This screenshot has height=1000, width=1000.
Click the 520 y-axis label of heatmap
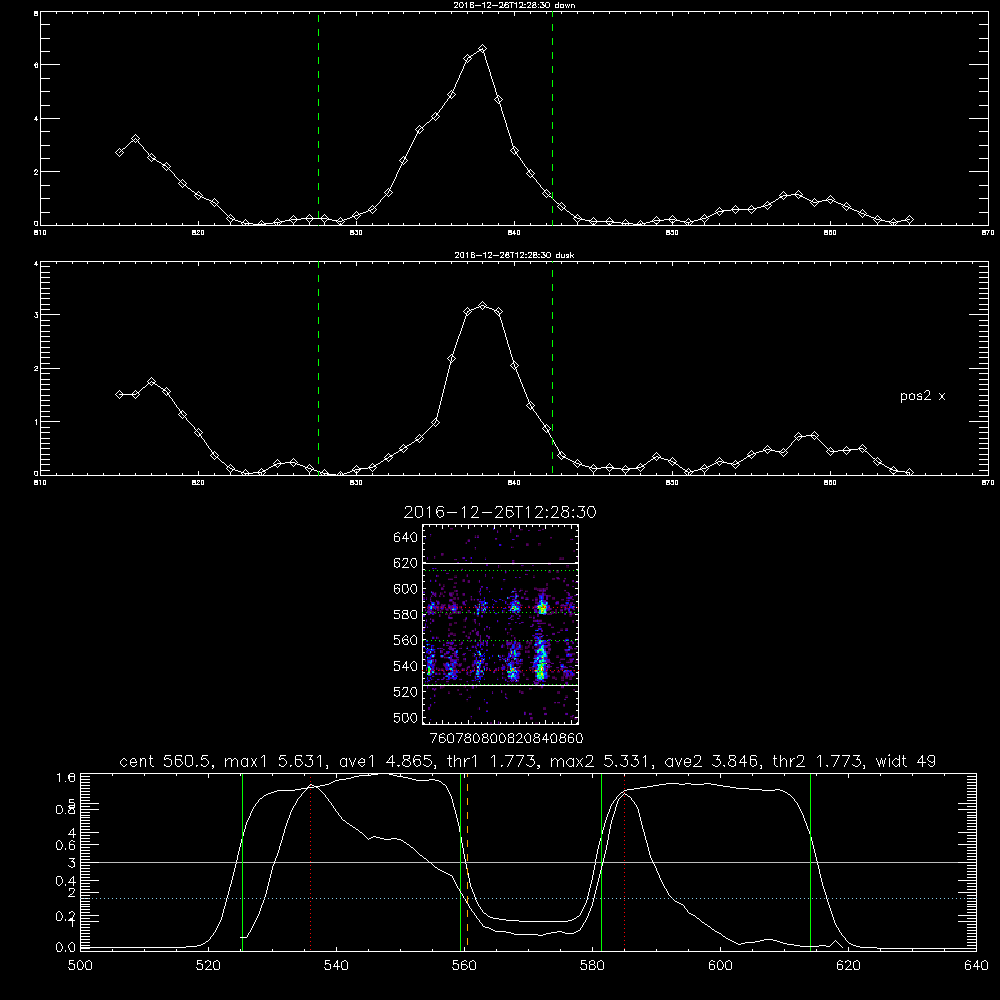click(x=406, y=692)
